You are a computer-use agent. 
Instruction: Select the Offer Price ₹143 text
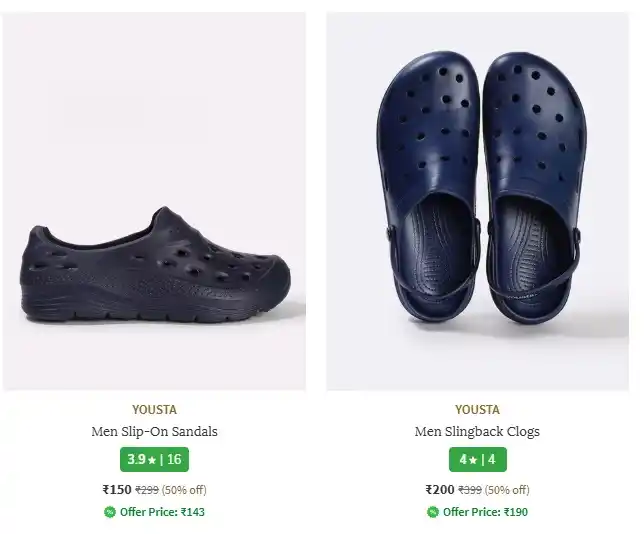(162, 512)
